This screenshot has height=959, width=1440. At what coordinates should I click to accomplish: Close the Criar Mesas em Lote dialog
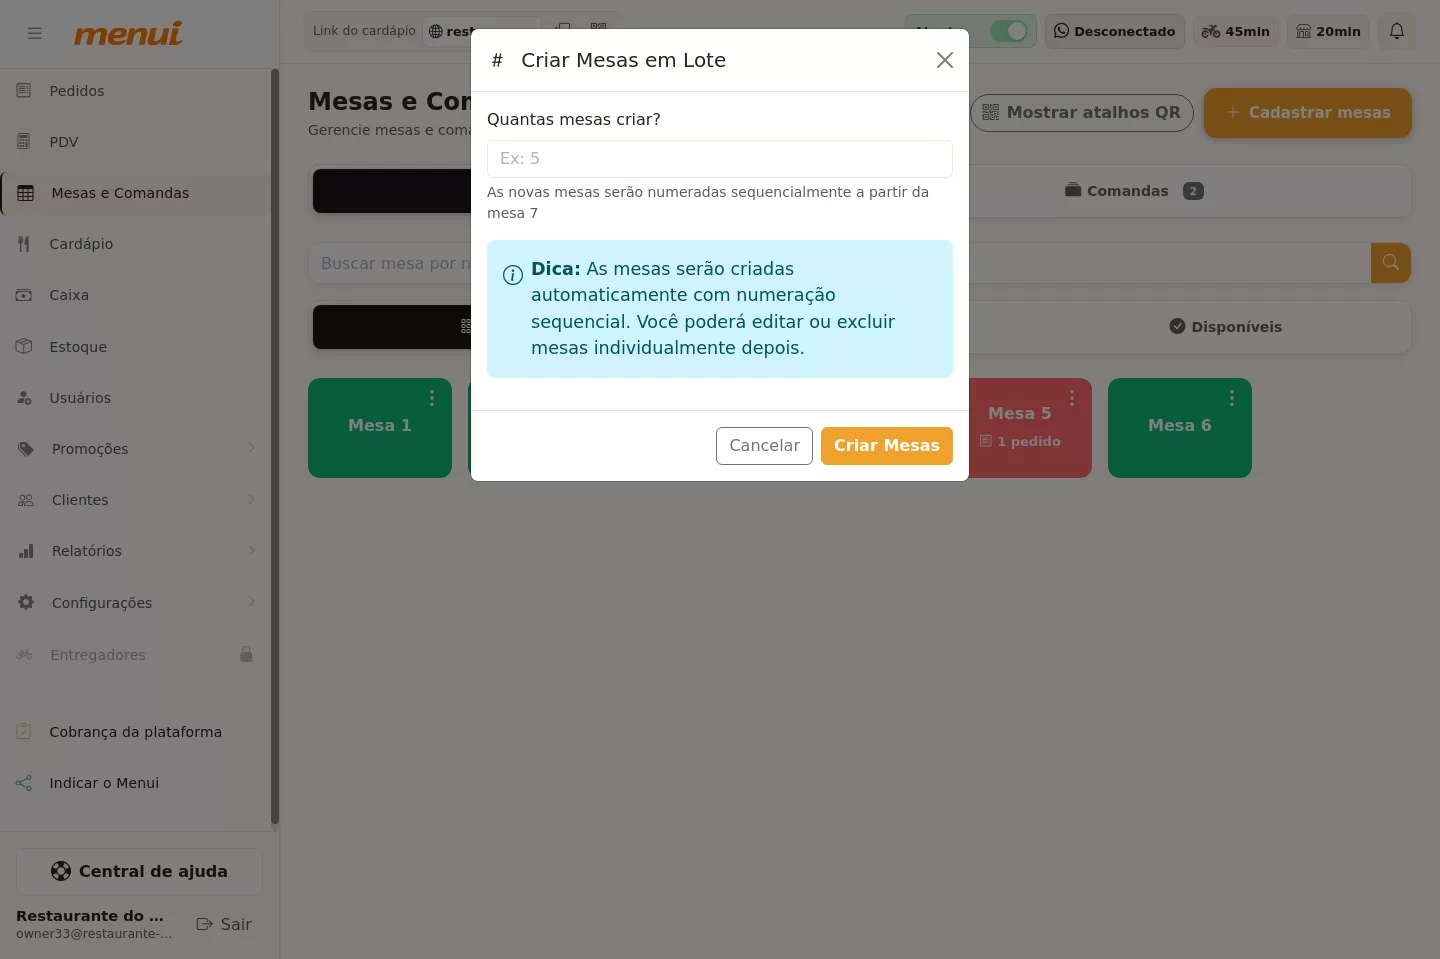(945, 60)
